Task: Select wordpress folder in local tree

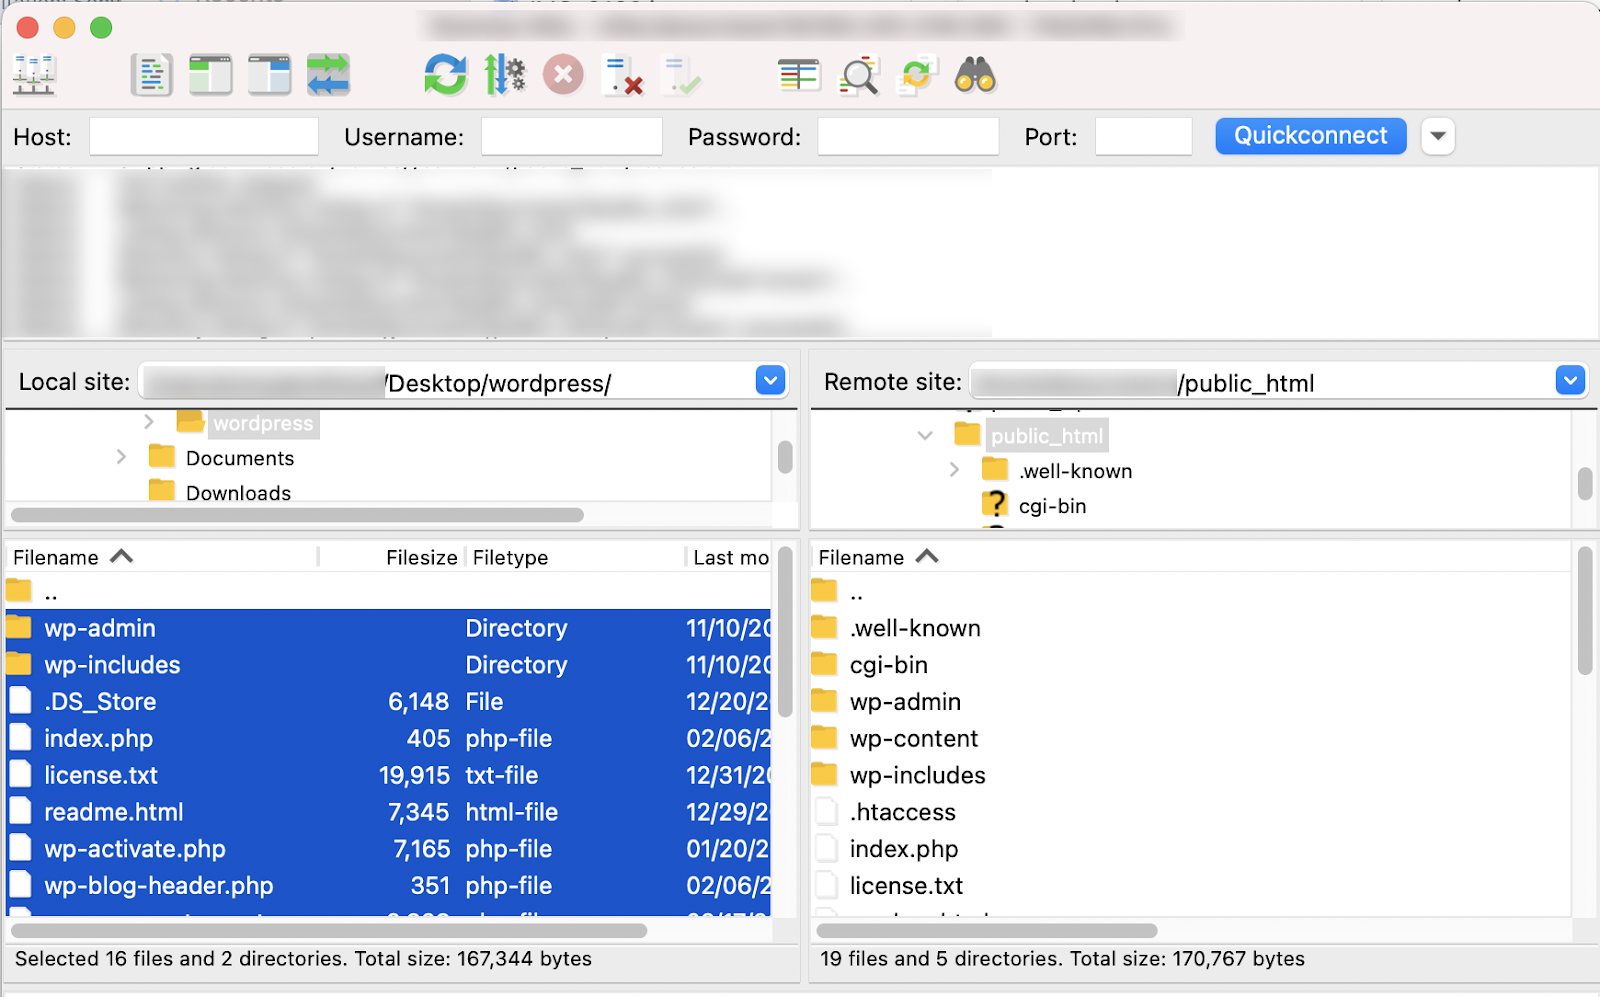Action: click(263, 423)
